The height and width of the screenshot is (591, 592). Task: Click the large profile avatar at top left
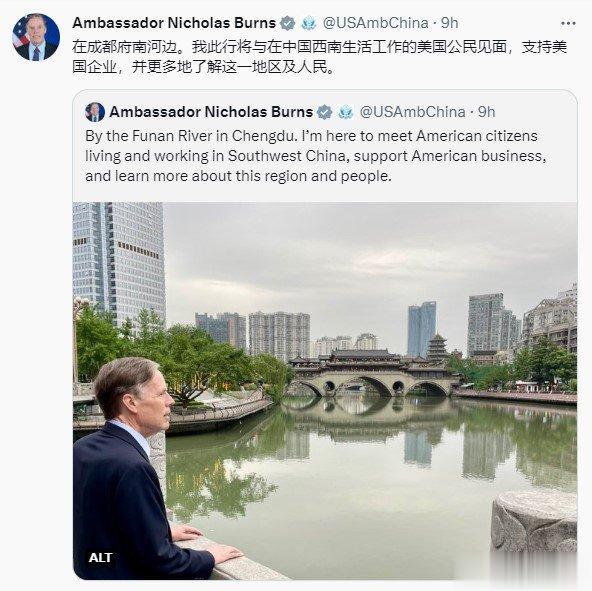click(x=36, y=37)
